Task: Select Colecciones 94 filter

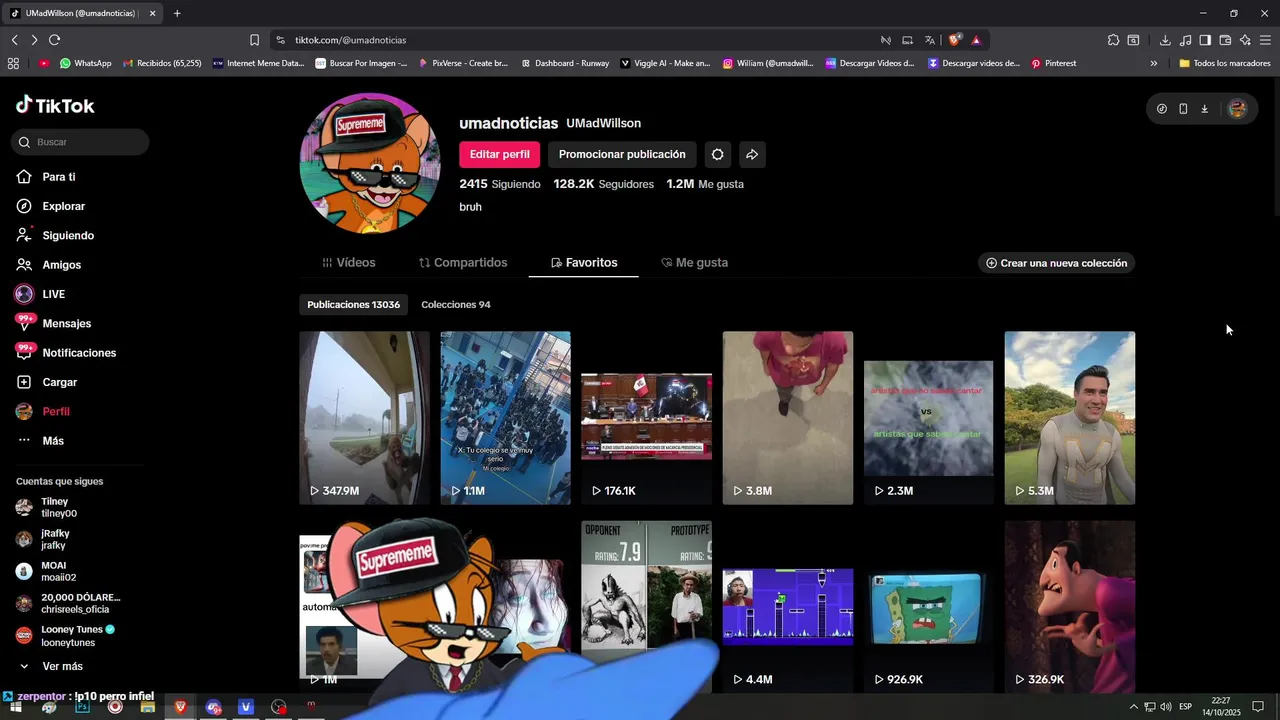Action: (456, 304)
